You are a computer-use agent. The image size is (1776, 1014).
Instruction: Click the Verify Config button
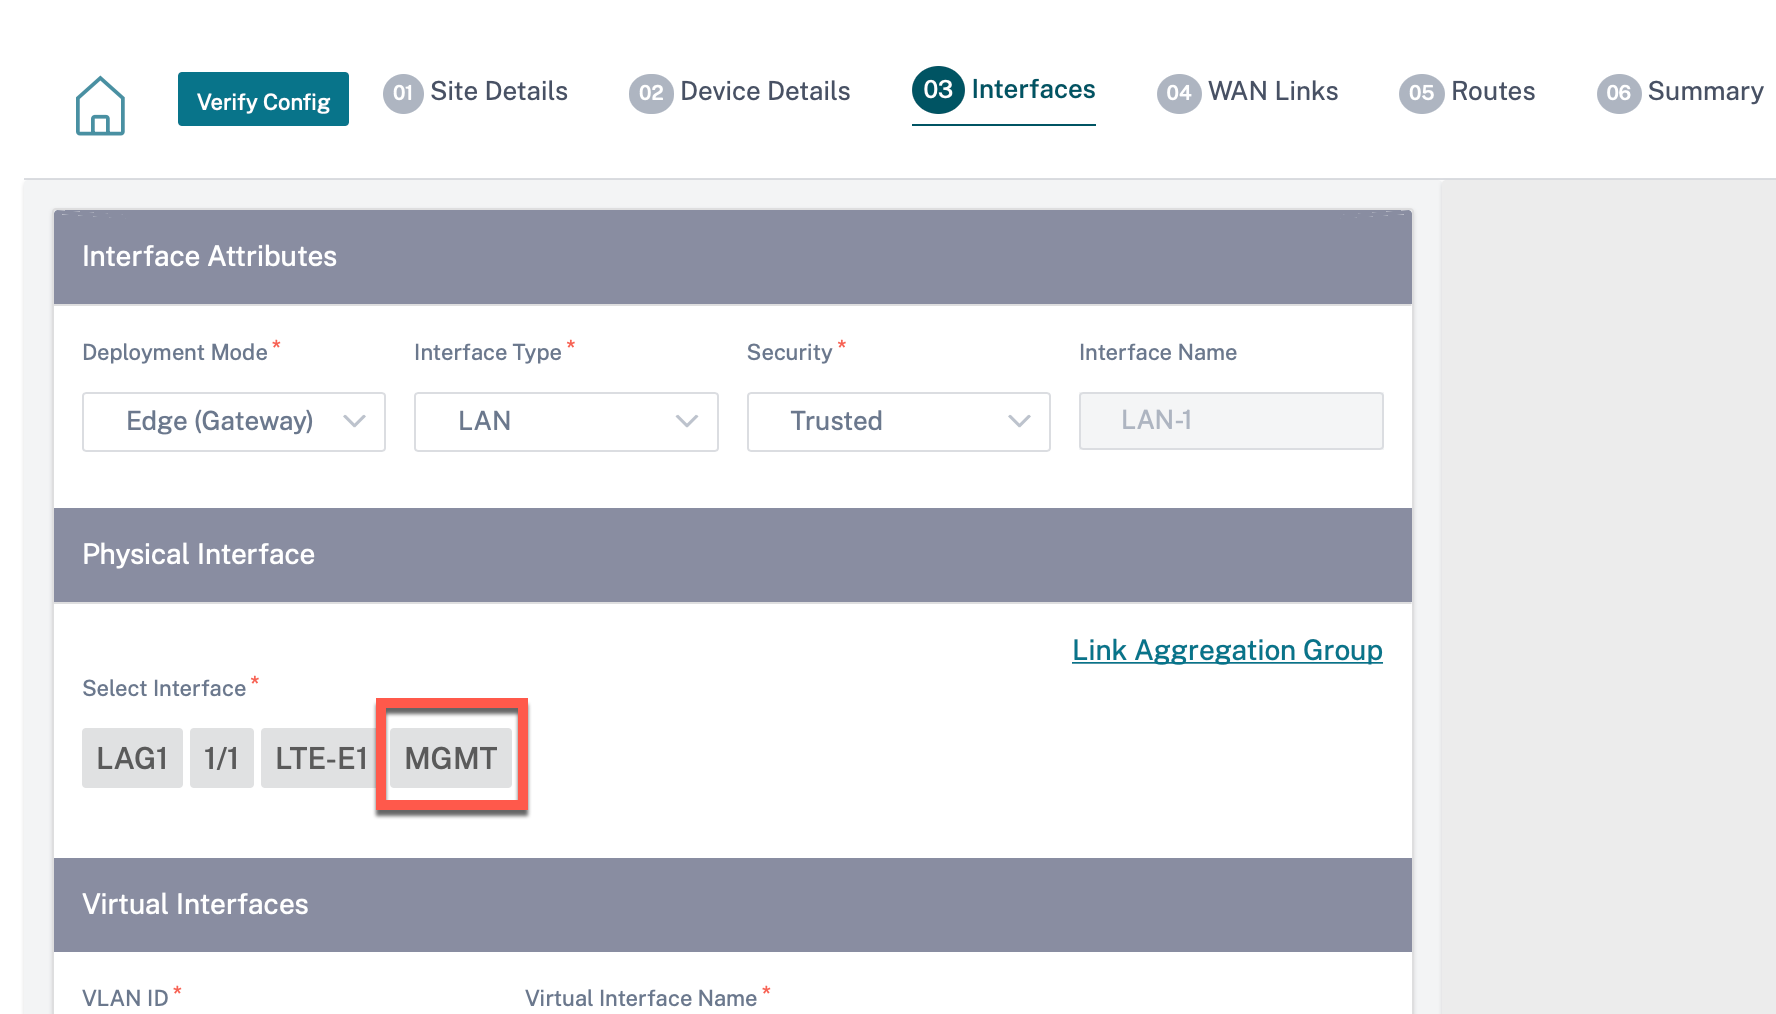263,99
